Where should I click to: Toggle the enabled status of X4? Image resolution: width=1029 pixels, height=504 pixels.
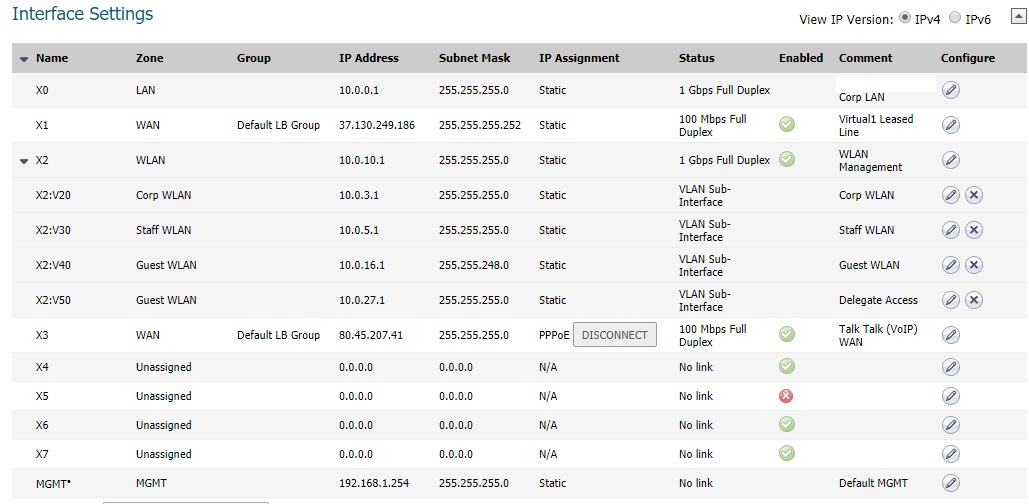click(x=787, y=367)
